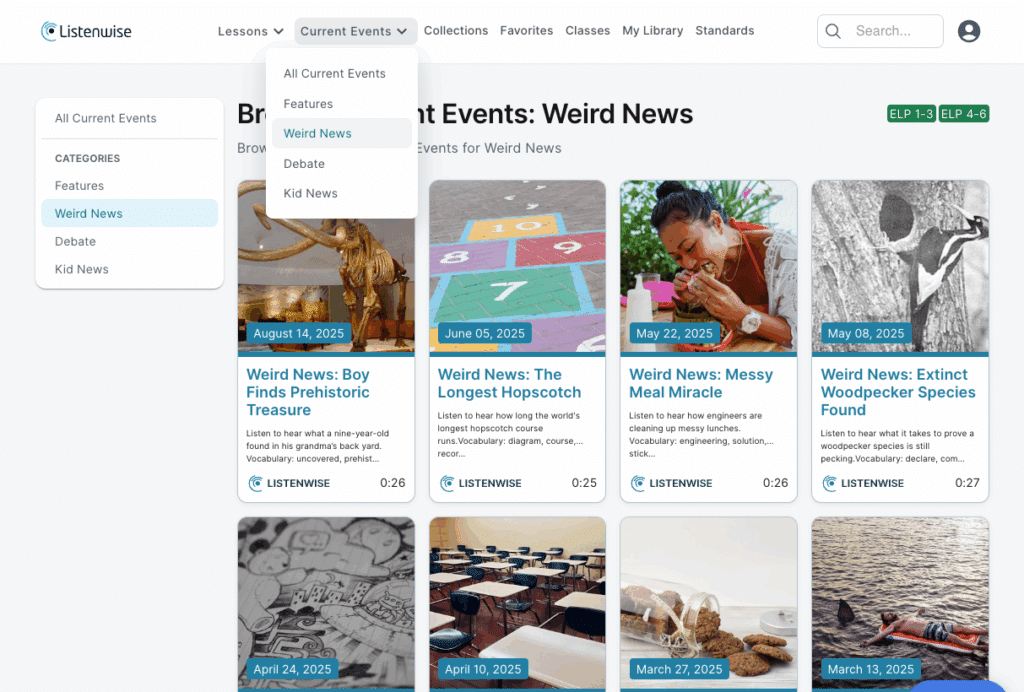Click the search magnifier icon
The width and height of the screenshot is (1024, 692).
point(833,31)
